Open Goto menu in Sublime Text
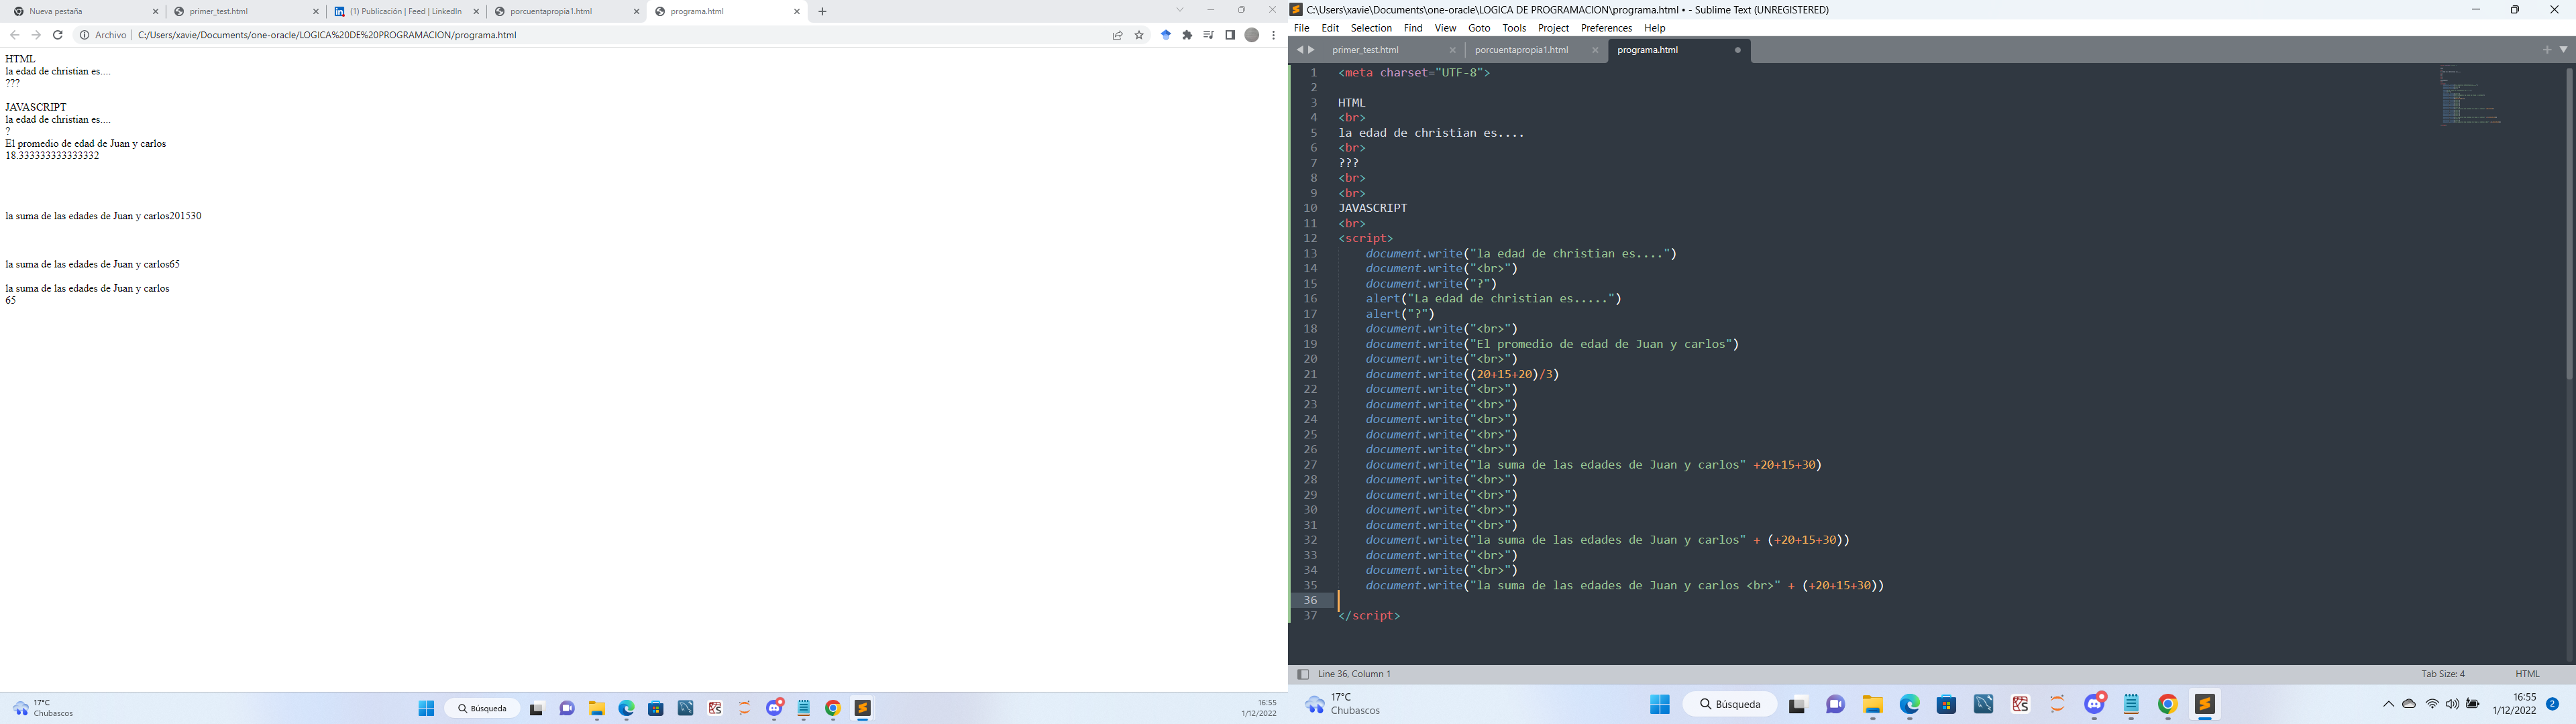Image resolution: width=2576 pixels, height=724 pixels. point(1479,28)
